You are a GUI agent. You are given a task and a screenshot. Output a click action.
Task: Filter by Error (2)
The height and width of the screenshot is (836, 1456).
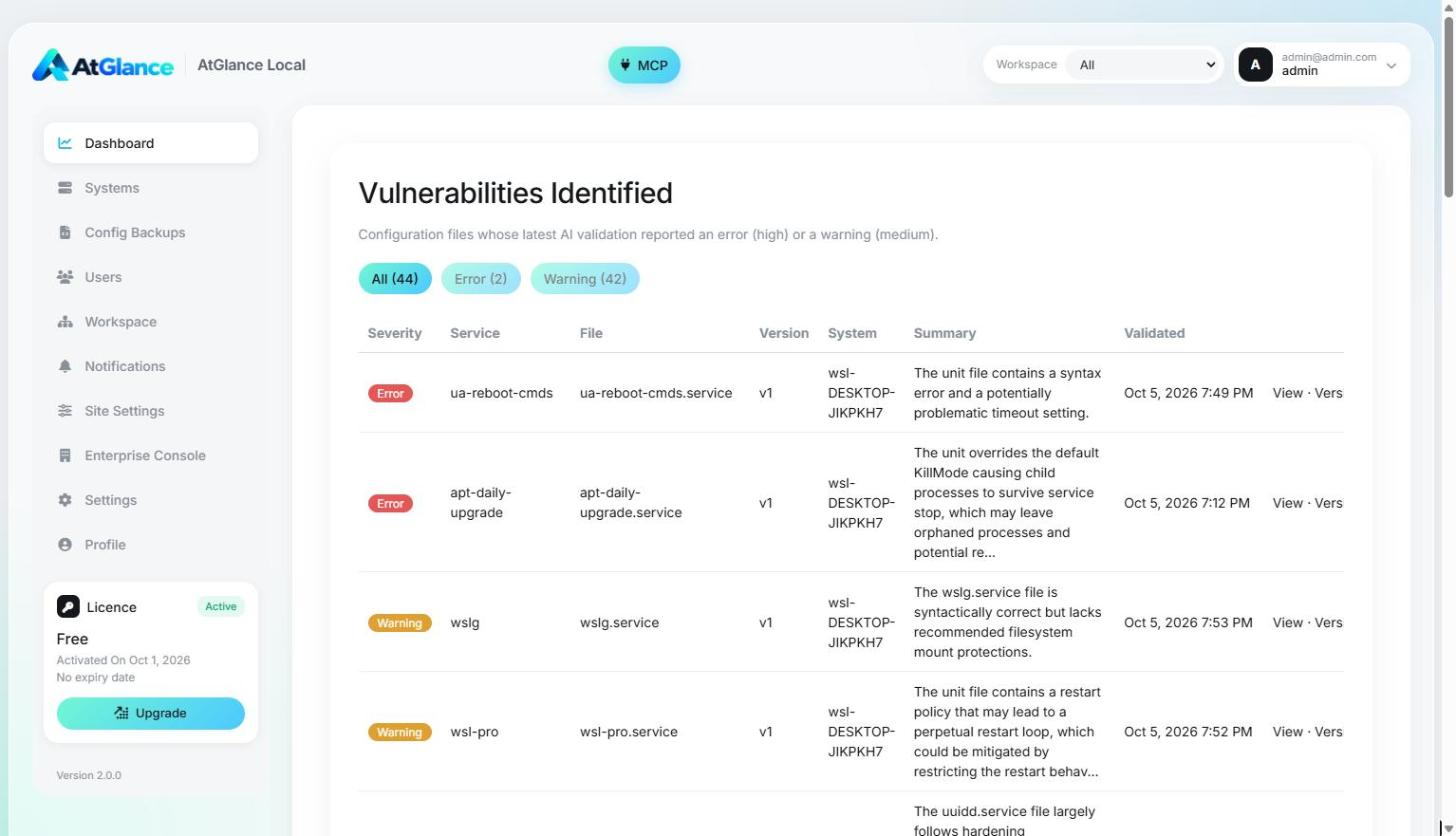coord(481,279)
